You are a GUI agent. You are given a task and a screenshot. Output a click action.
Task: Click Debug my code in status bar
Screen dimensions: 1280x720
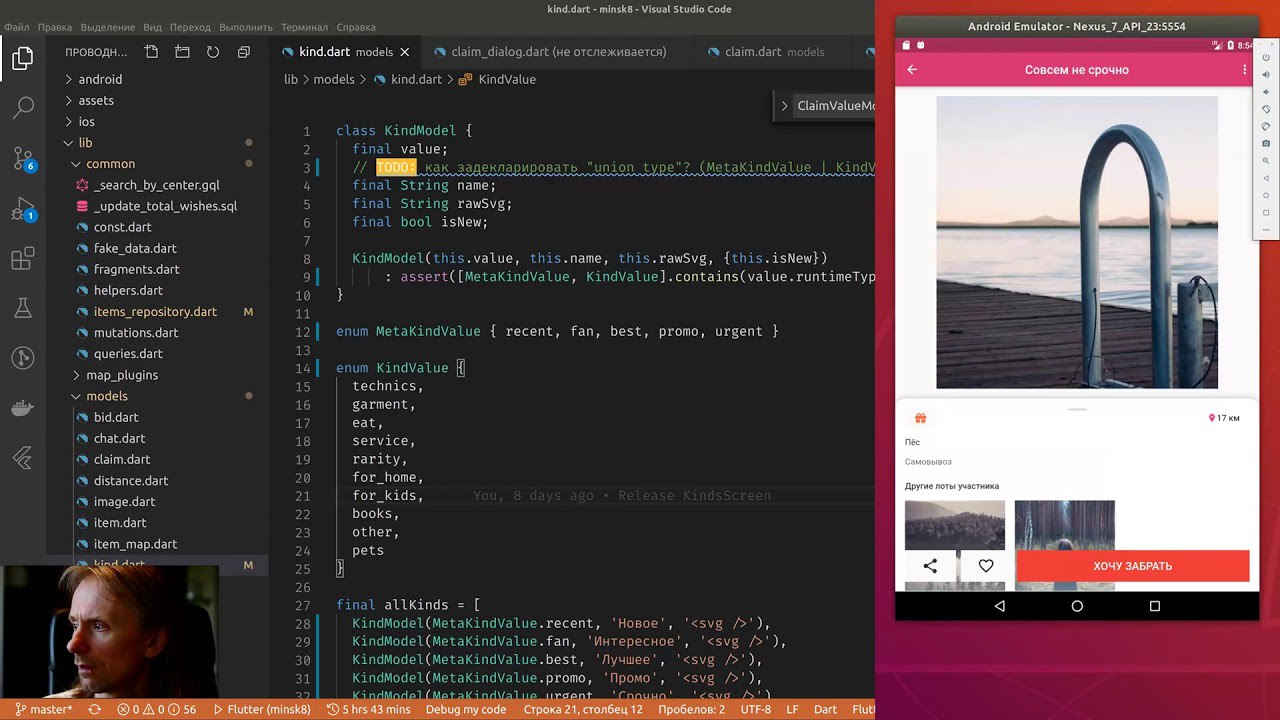(466, 709)
